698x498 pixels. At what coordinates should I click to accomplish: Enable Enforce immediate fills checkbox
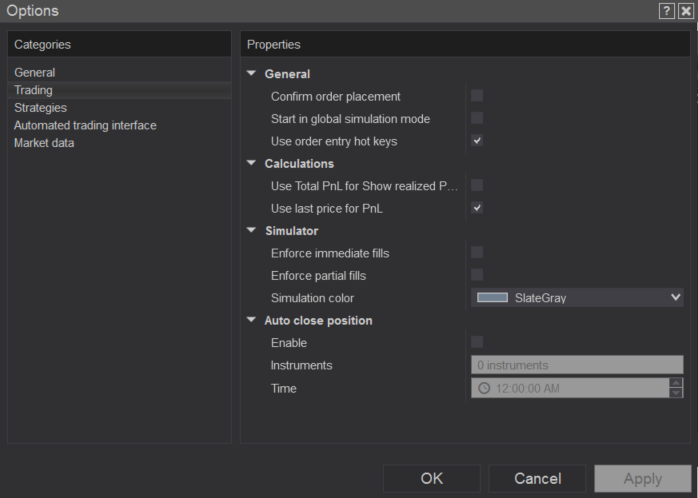477,253
